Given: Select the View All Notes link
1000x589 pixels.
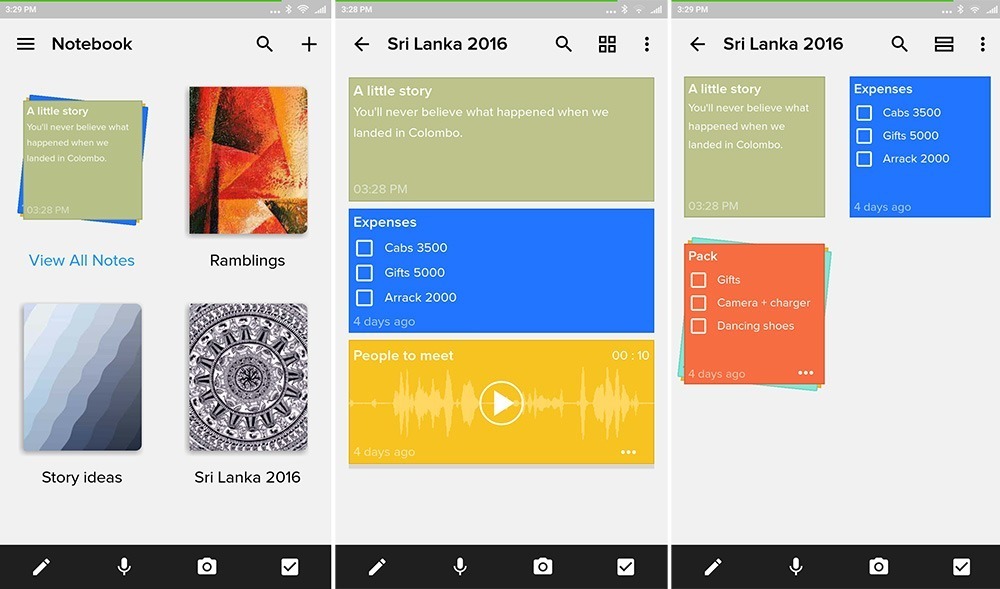Looking at the screenshot, I should coord(82,260).
